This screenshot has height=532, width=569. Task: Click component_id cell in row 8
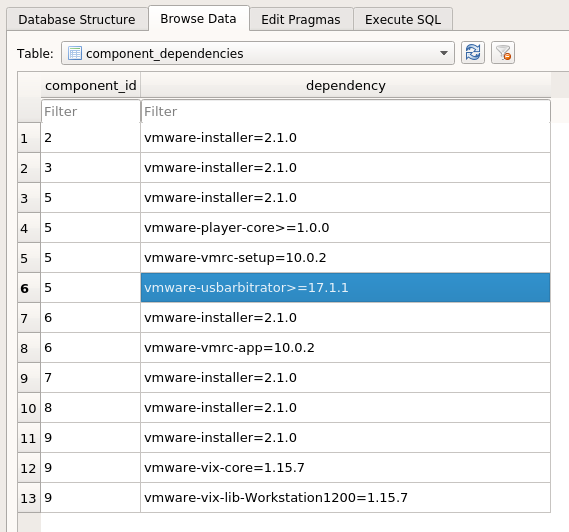pyautogui.click(x=91, y=348)
